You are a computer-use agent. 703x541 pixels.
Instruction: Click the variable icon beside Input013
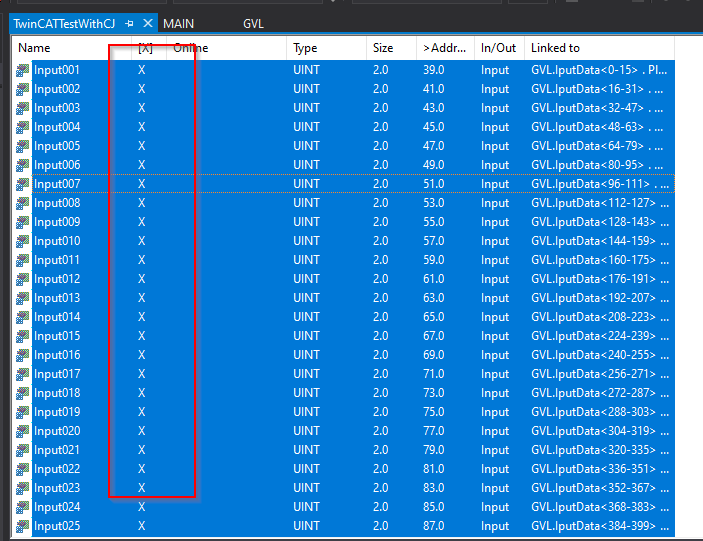coord(22,298)
